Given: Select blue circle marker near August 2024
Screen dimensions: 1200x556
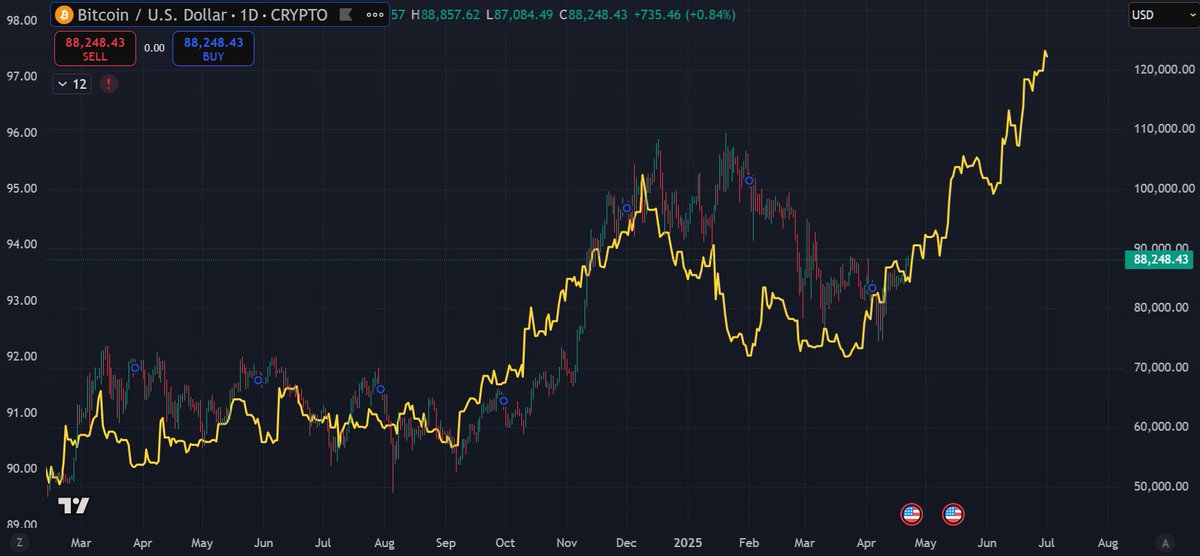Looking at the screenshot, I should (x=380, y=389).
